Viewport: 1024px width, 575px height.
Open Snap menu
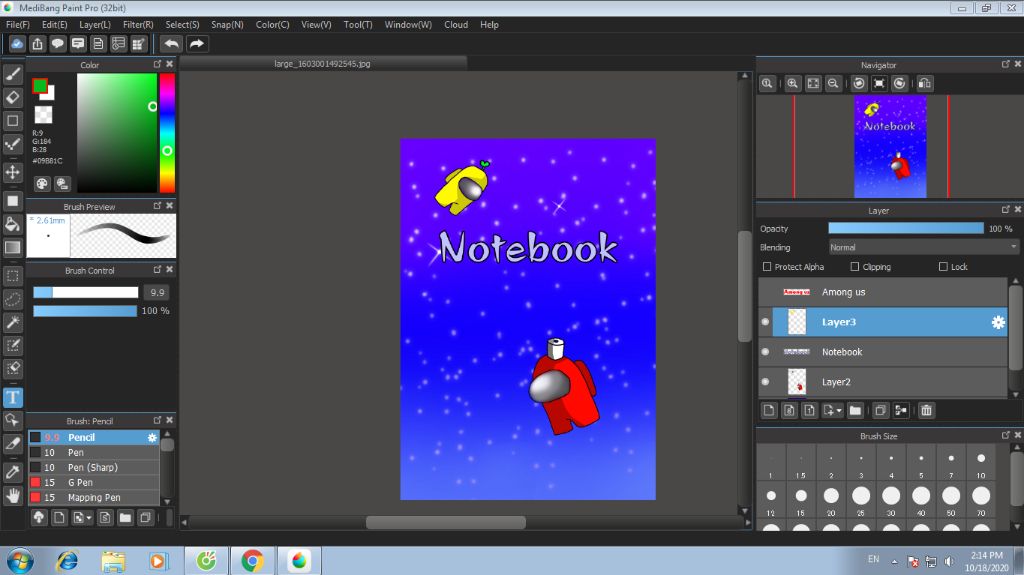[x=227, y=24]
